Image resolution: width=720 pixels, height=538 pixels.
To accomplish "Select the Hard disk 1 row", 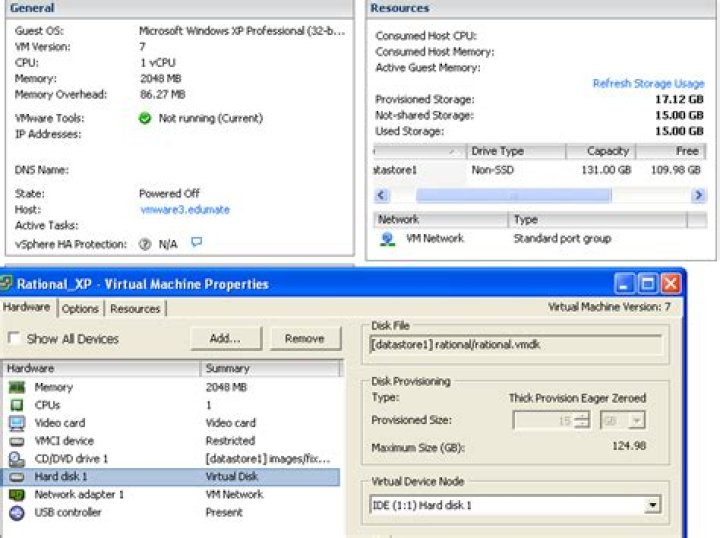I will (x=172, y=477).
